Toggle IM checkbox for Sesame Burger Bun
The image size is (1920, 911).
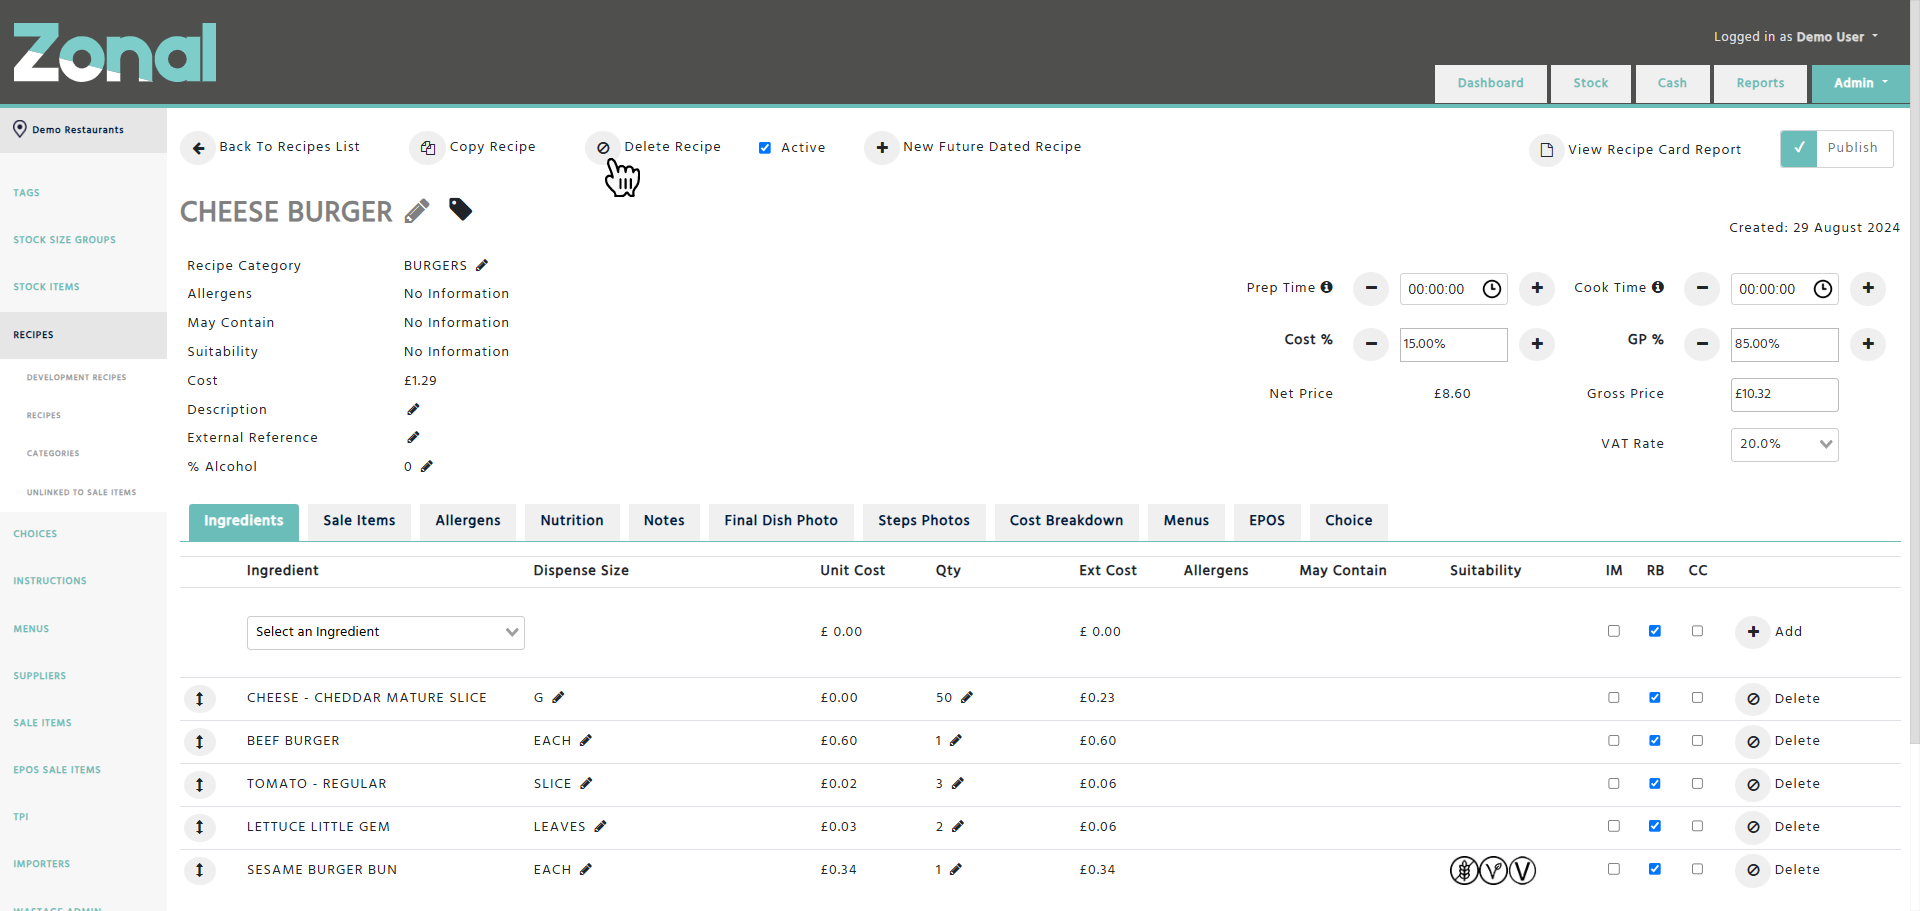pos(1614,869)
